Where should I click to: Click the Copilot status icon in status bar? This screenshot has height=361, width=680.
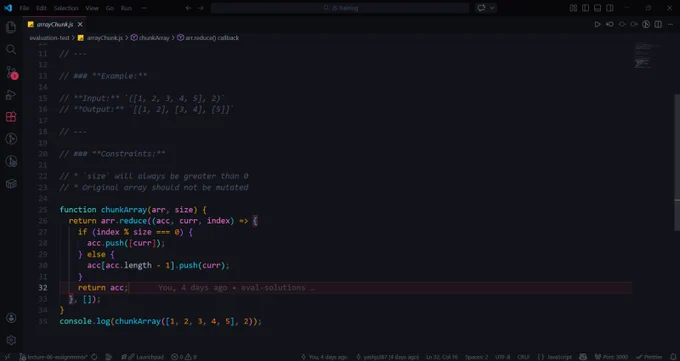(583, 357)
